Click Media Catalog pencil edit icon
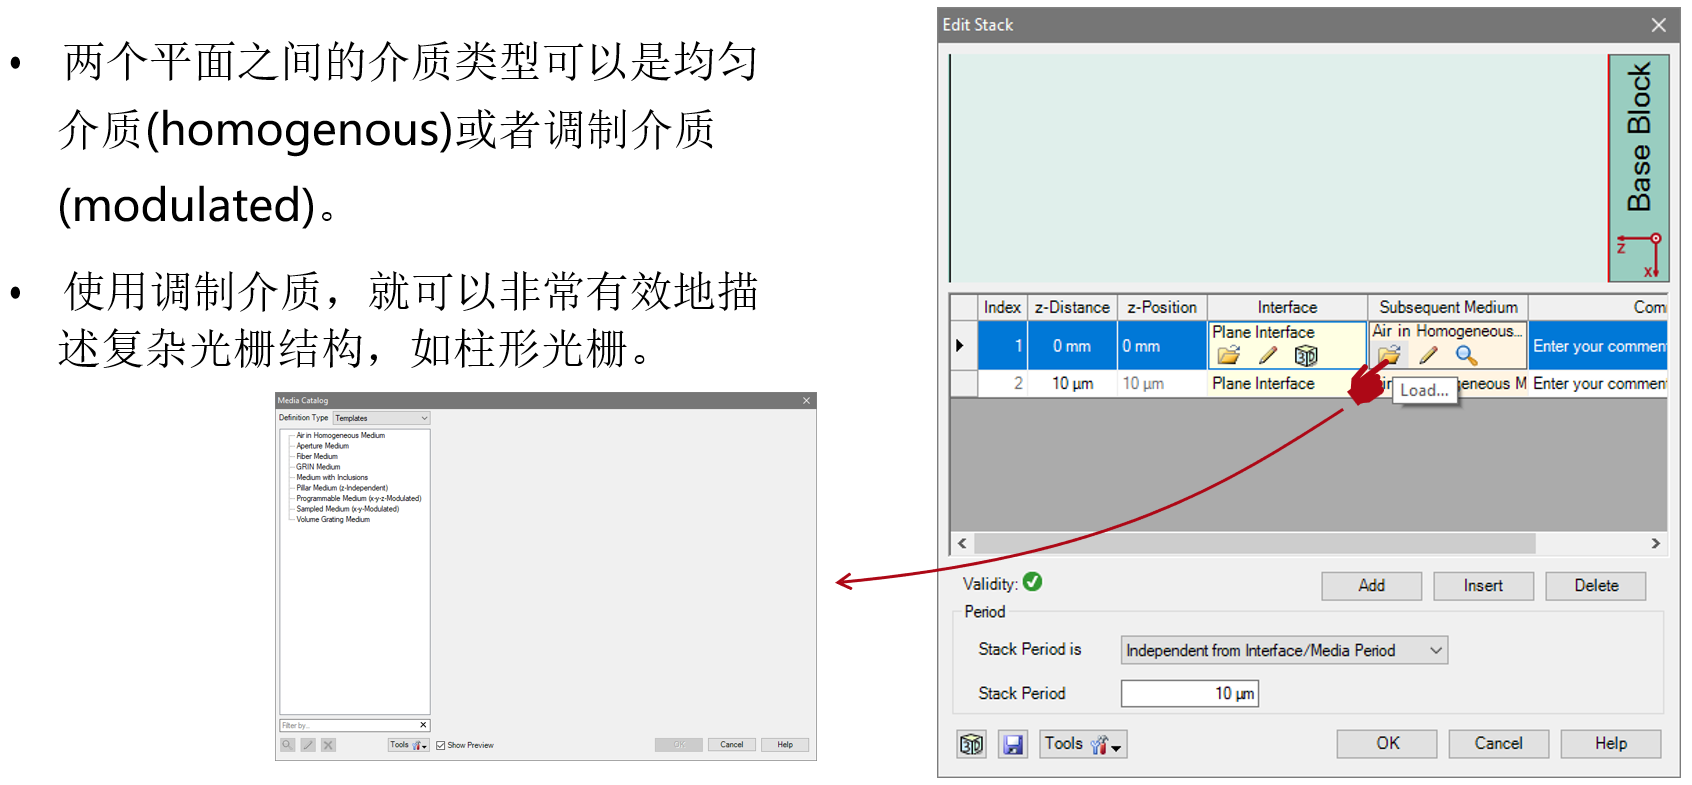 pos(308,745)
